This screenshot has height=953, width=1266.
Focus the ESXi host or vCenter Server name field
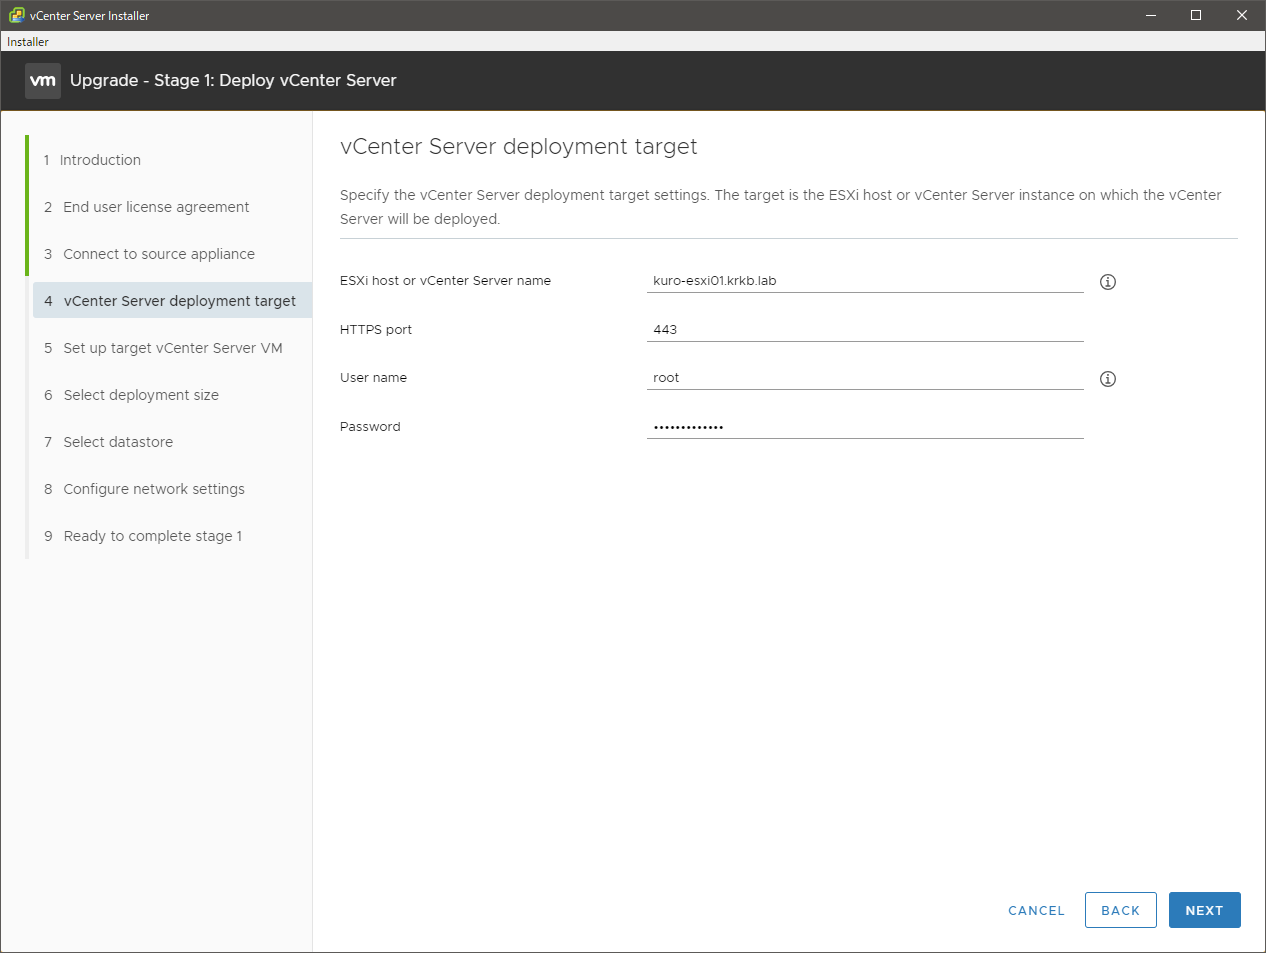click(864, 281)
